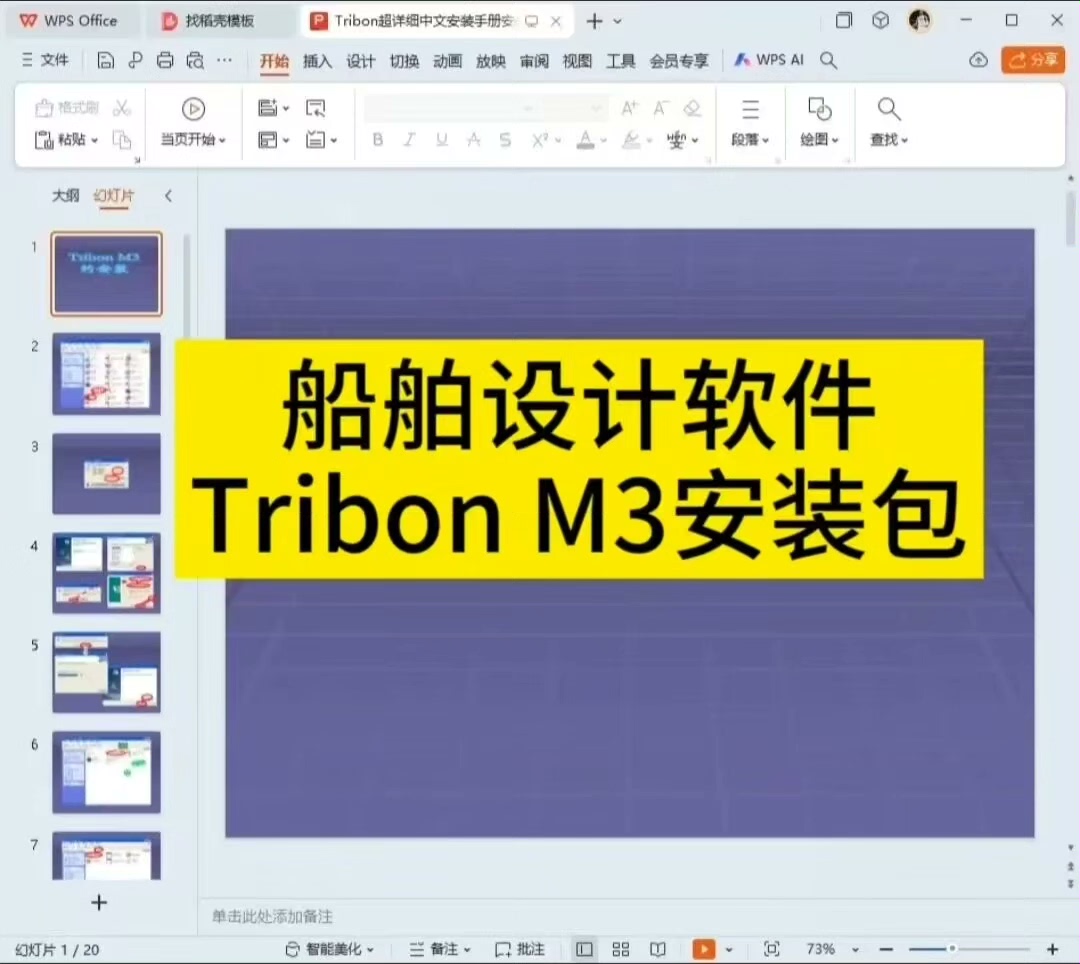1080x964 pixels.
Task: Click the 批注 comments button
Action: pos(520,950)
